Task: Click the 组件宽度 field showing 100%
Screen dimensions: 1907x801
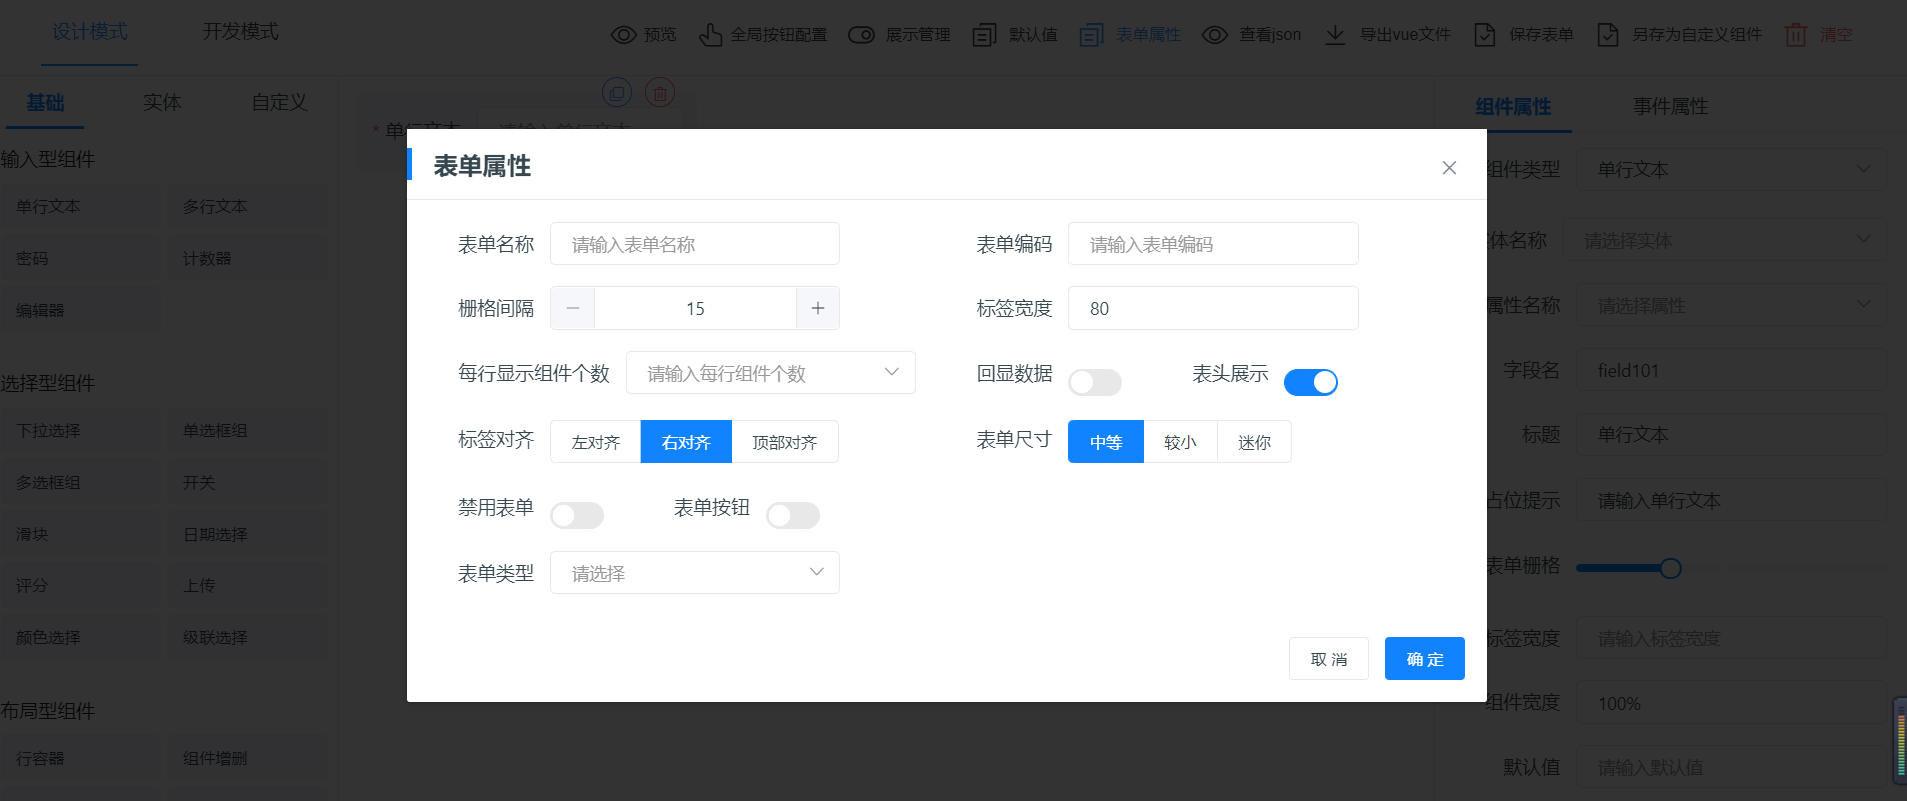Action: point(1732,703)
